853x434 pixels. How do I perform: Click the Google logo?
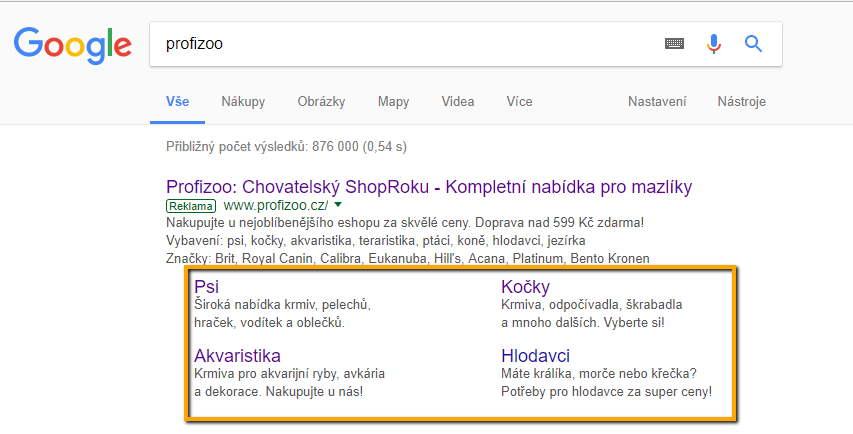pos(73,46)
